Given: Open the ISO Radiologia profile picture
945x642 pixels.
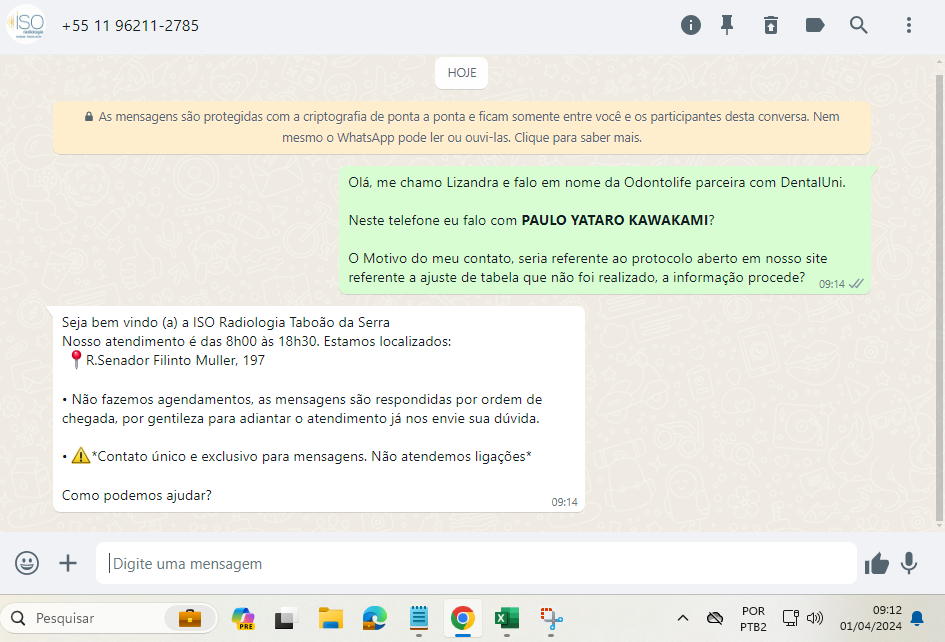Looking at the screenshot, I should coord(26,24).
